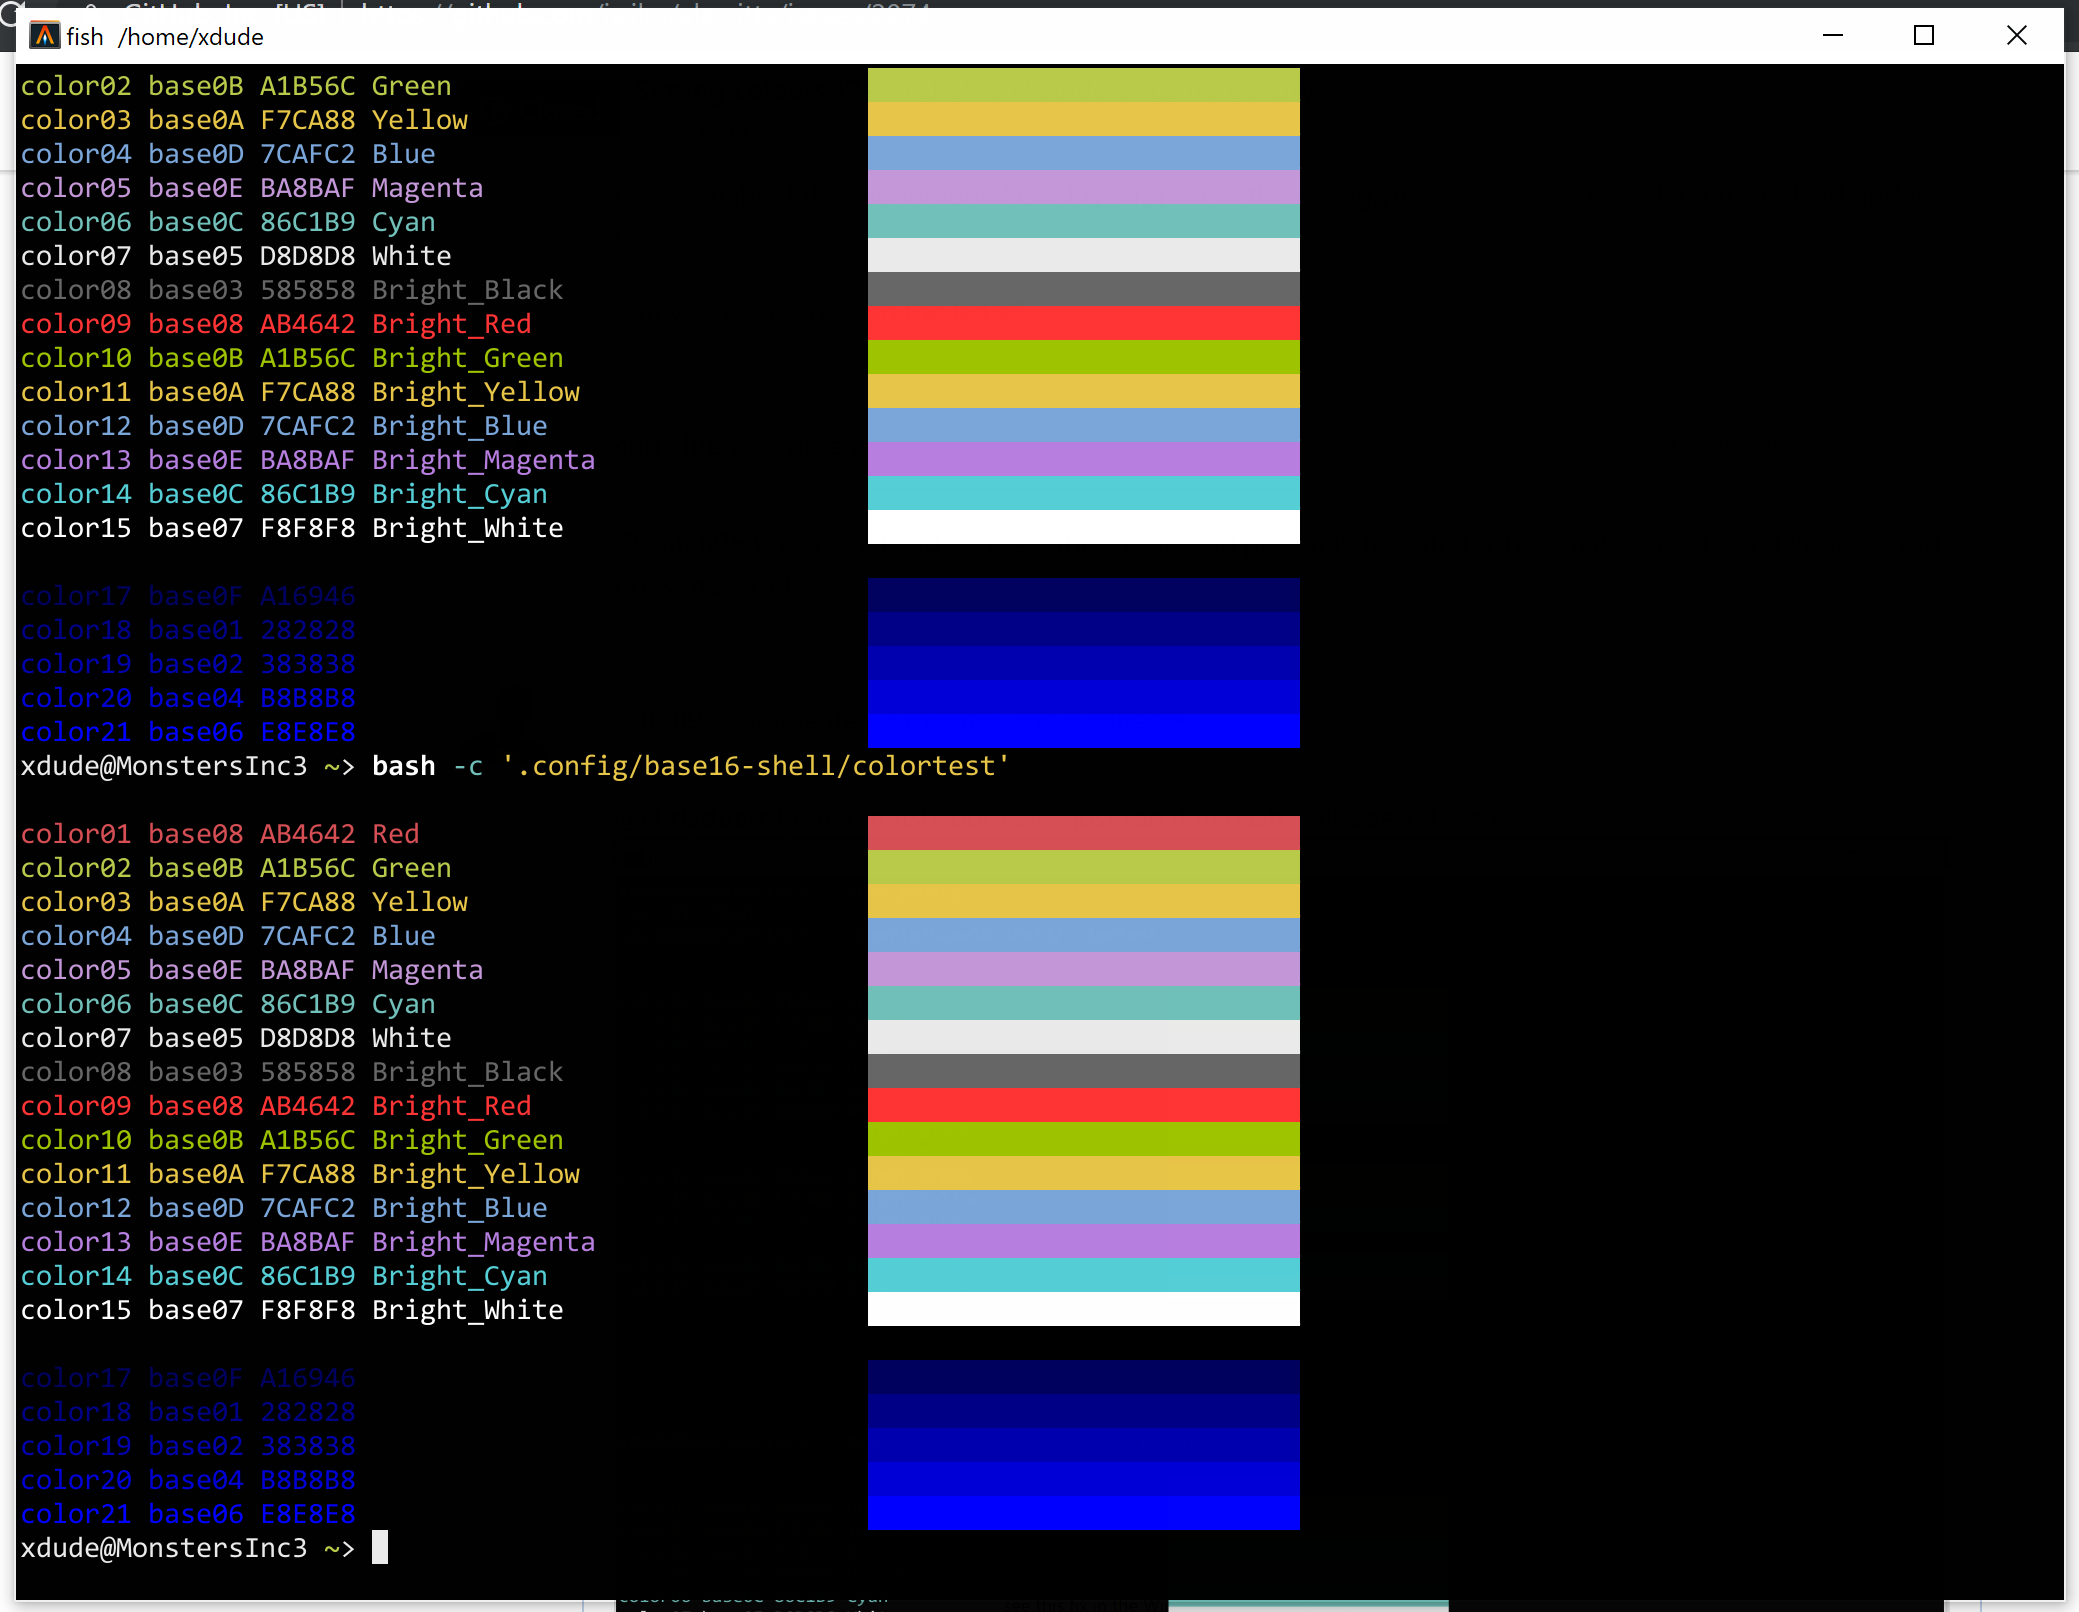Click the blinking cursor at the prompt
Image resolution: width=2079 pixels, height=1612 pixels.
point(381,1548)
